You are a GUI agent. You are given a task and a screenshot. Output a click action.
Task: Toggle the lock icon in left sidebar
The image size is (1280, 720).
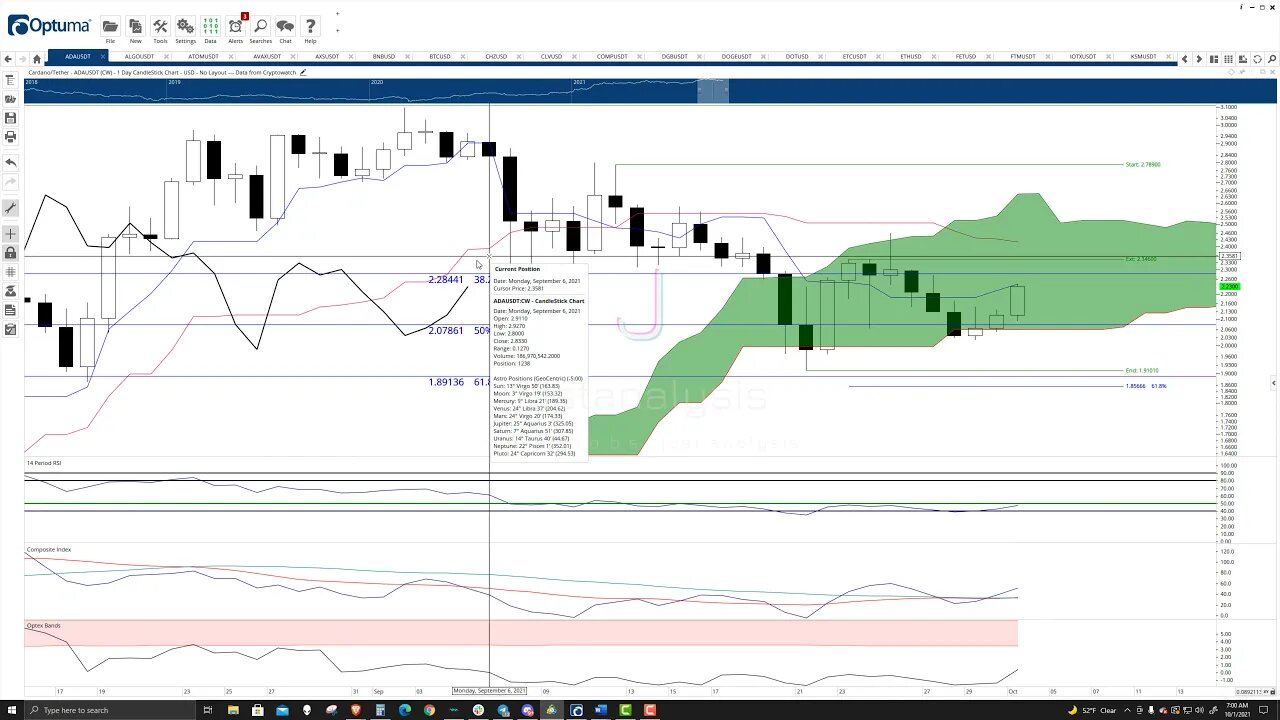tap(10, 253)
